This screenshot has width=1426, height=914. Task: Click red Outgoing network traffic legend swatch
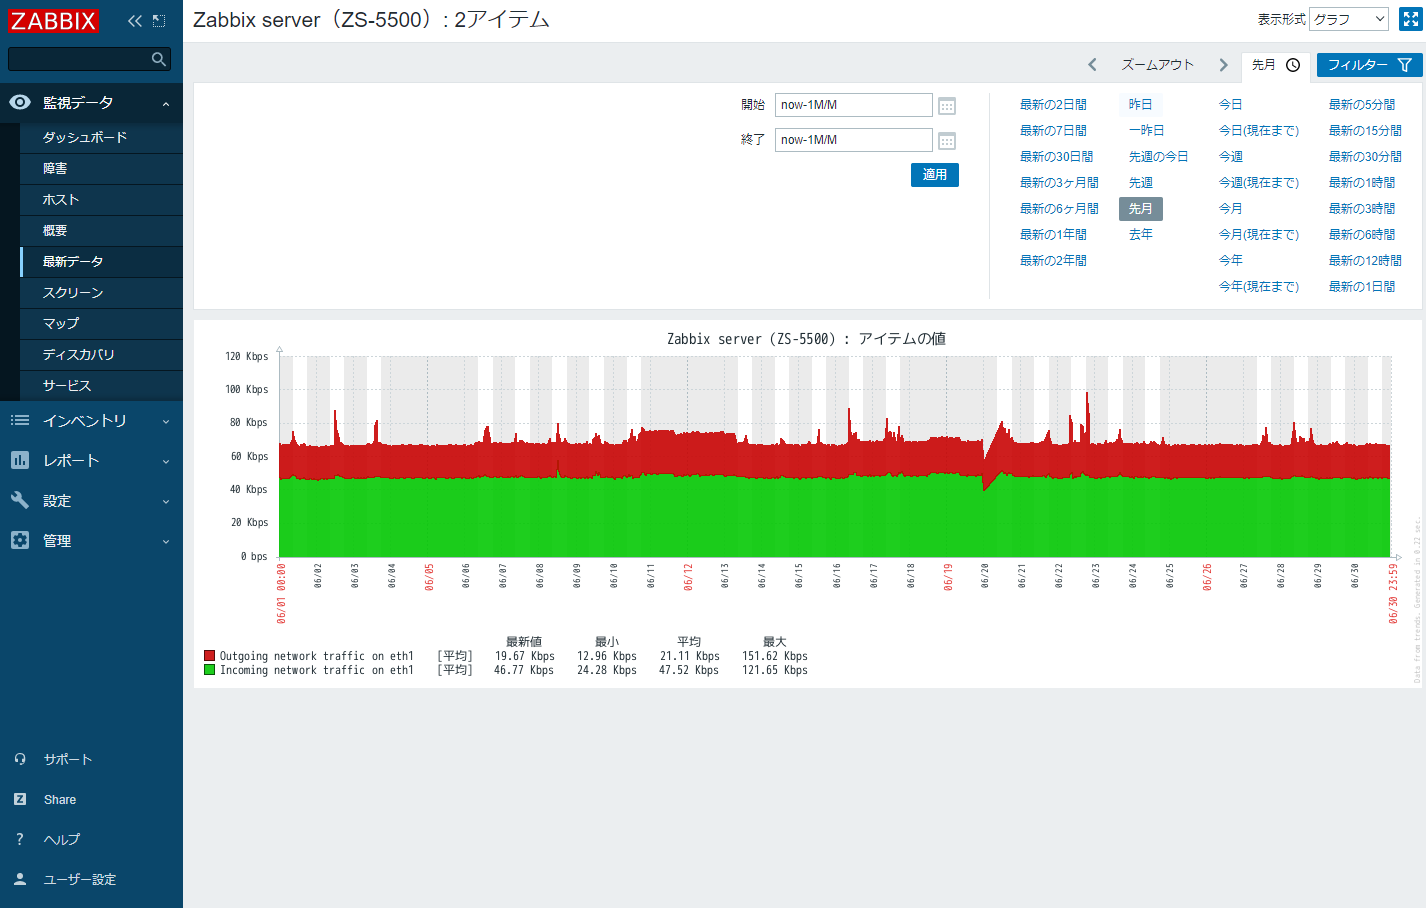(x=209, y=657)
